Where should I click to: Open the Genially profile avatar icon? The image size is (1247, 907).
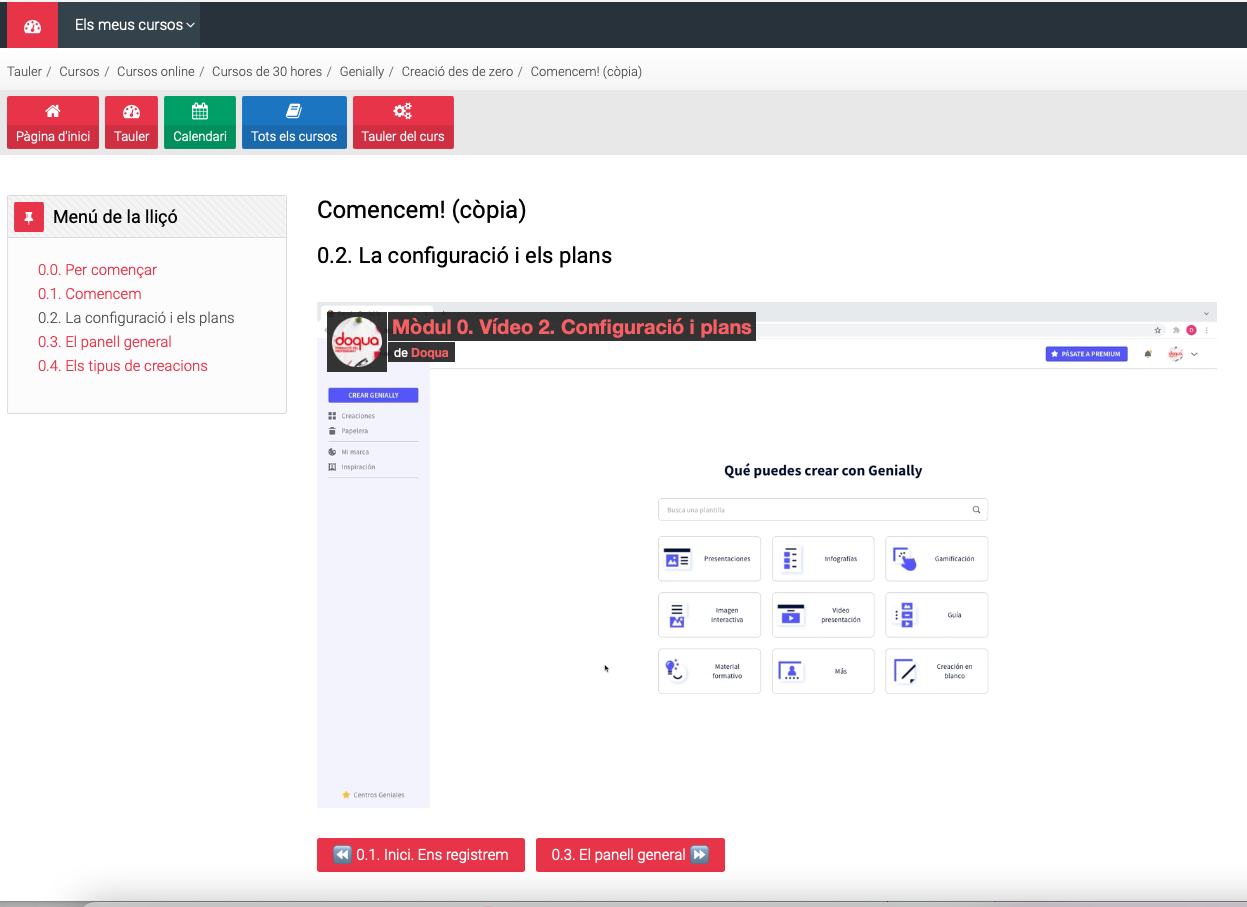click(x=1176, y=354)
